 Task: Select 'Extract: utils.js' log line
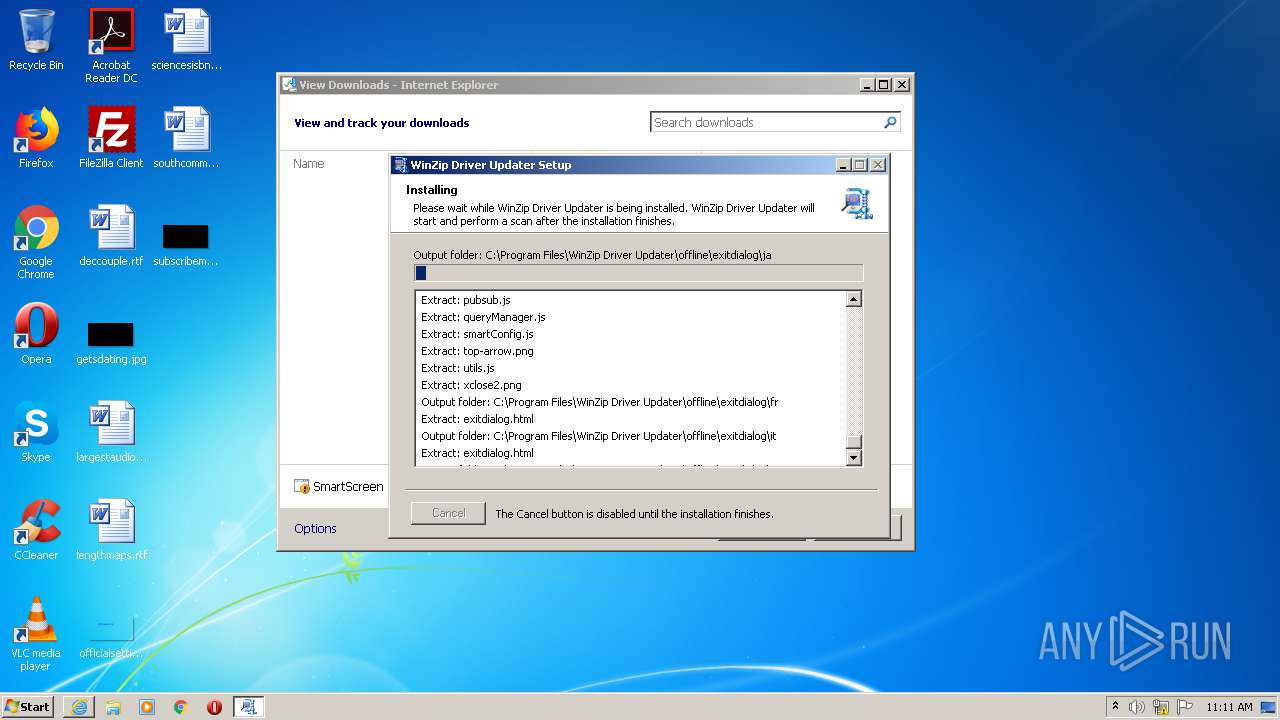pyautogui.click(x=458, y=368)
